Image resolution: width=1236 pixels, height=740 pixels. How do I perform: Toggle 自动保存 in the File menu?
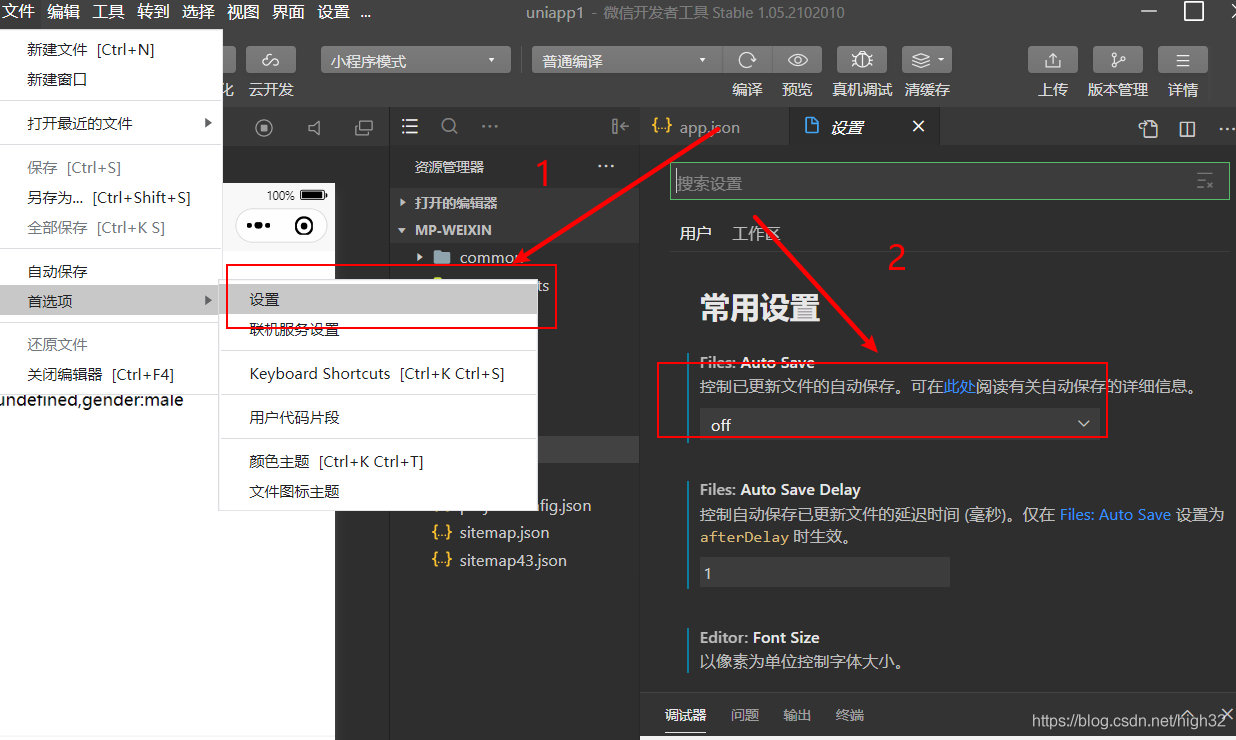[60, 270]
